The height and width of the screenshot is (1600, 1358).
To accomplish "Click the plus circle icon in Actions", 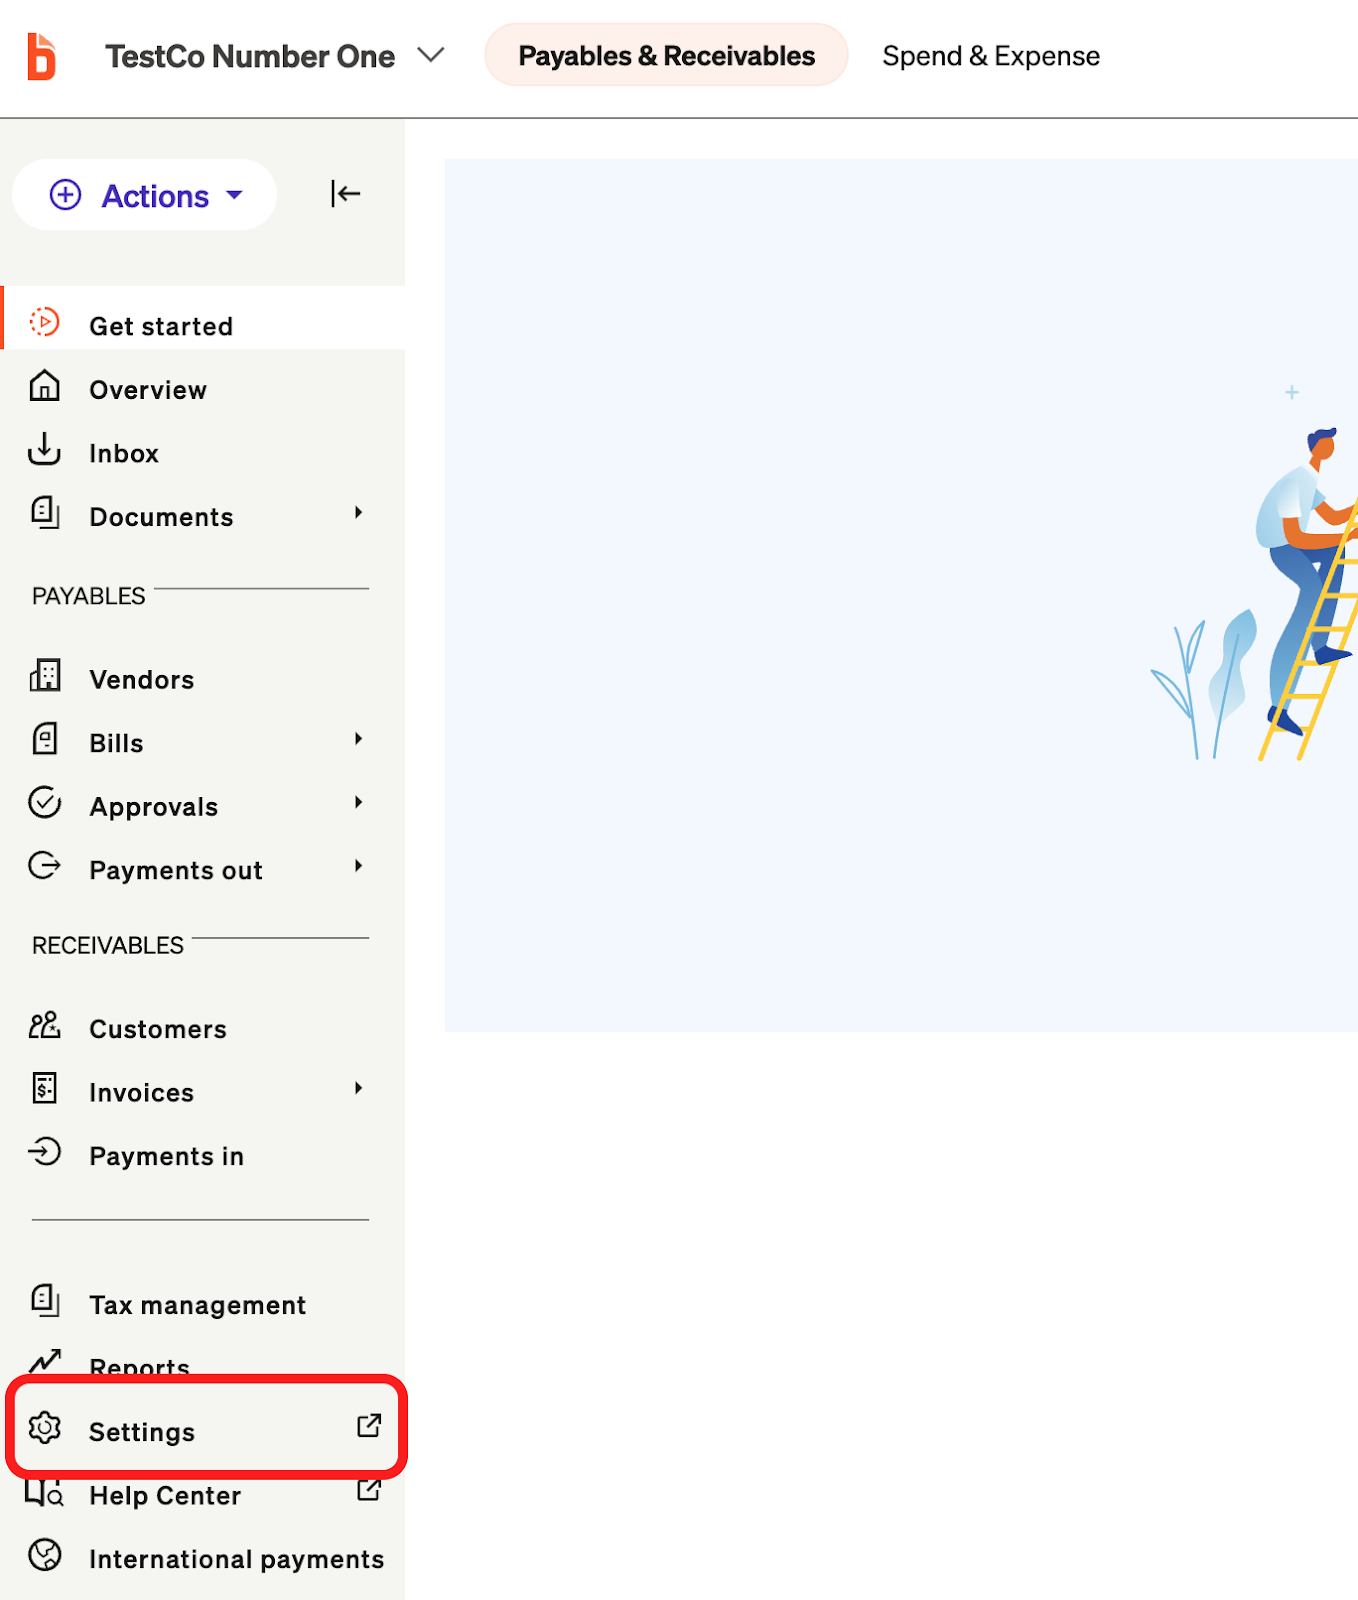I will click(x=66, y=195).
